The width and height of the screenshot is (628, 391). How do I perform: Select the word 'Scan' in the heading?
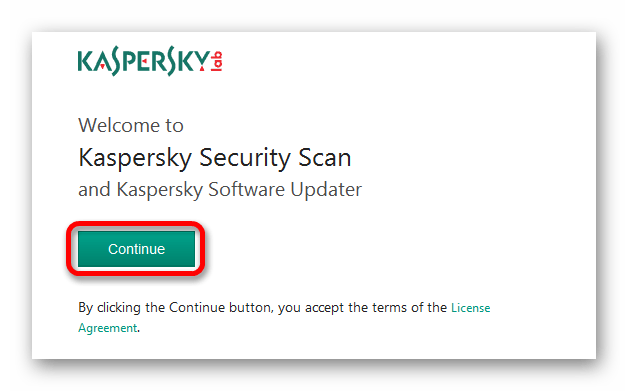pyautogui.click(x=325, y=158)
